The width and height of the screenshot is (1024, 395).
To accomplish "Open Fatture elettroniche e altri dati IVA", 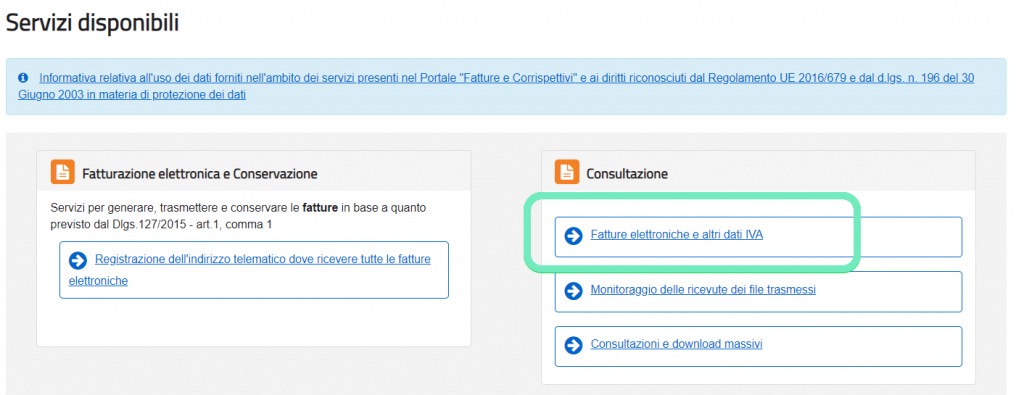I will click(677, 235).
